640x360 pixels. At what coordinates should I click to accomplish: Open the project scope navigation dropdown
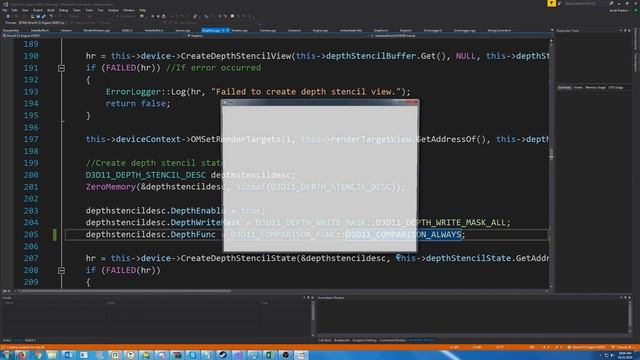point(94,36)
